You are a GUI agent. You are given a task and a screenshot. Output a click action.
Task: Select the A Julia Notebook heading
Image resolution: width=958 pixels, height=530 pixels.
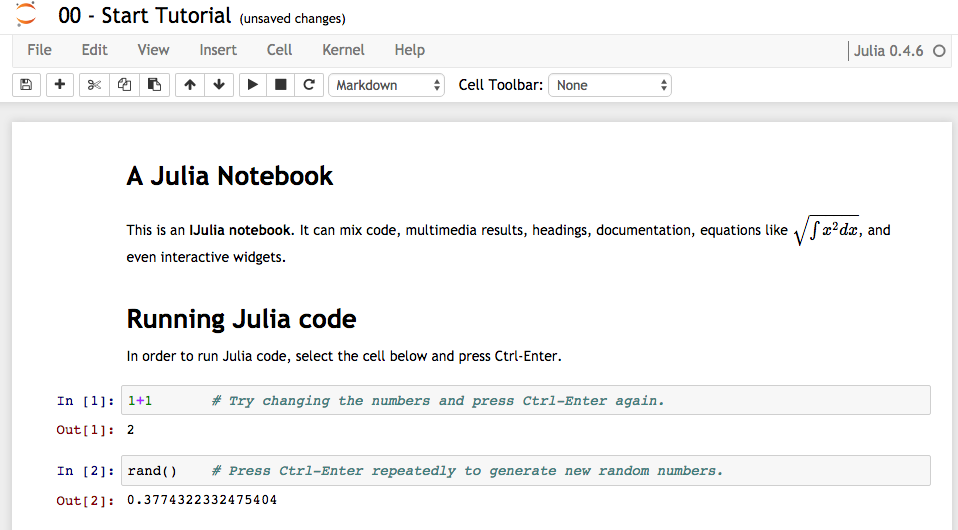tap(230, 176)
